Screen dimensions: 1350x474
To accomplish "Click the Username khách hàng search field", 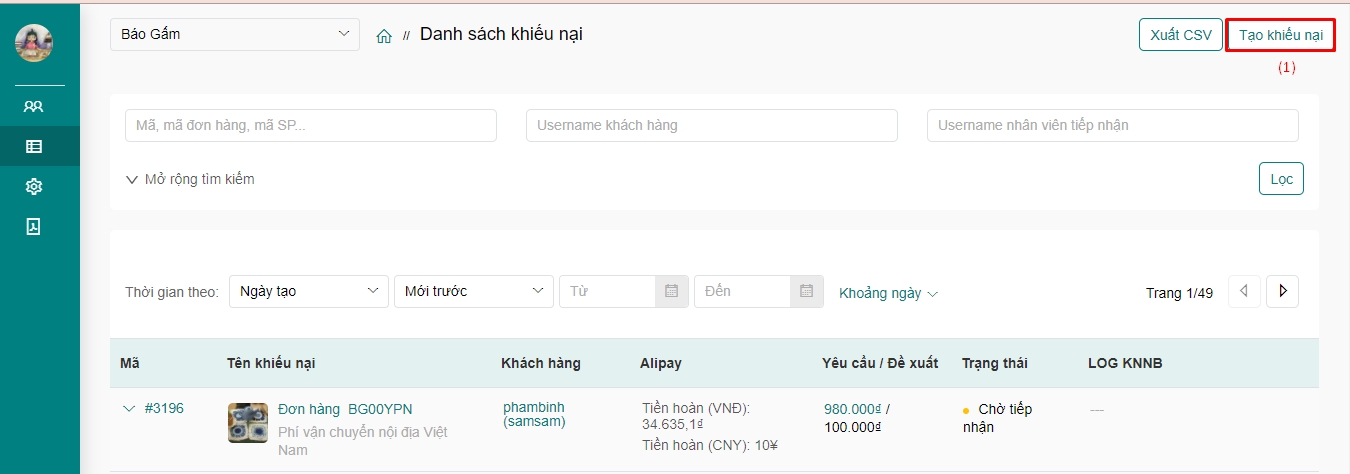I will click(711, 125).
